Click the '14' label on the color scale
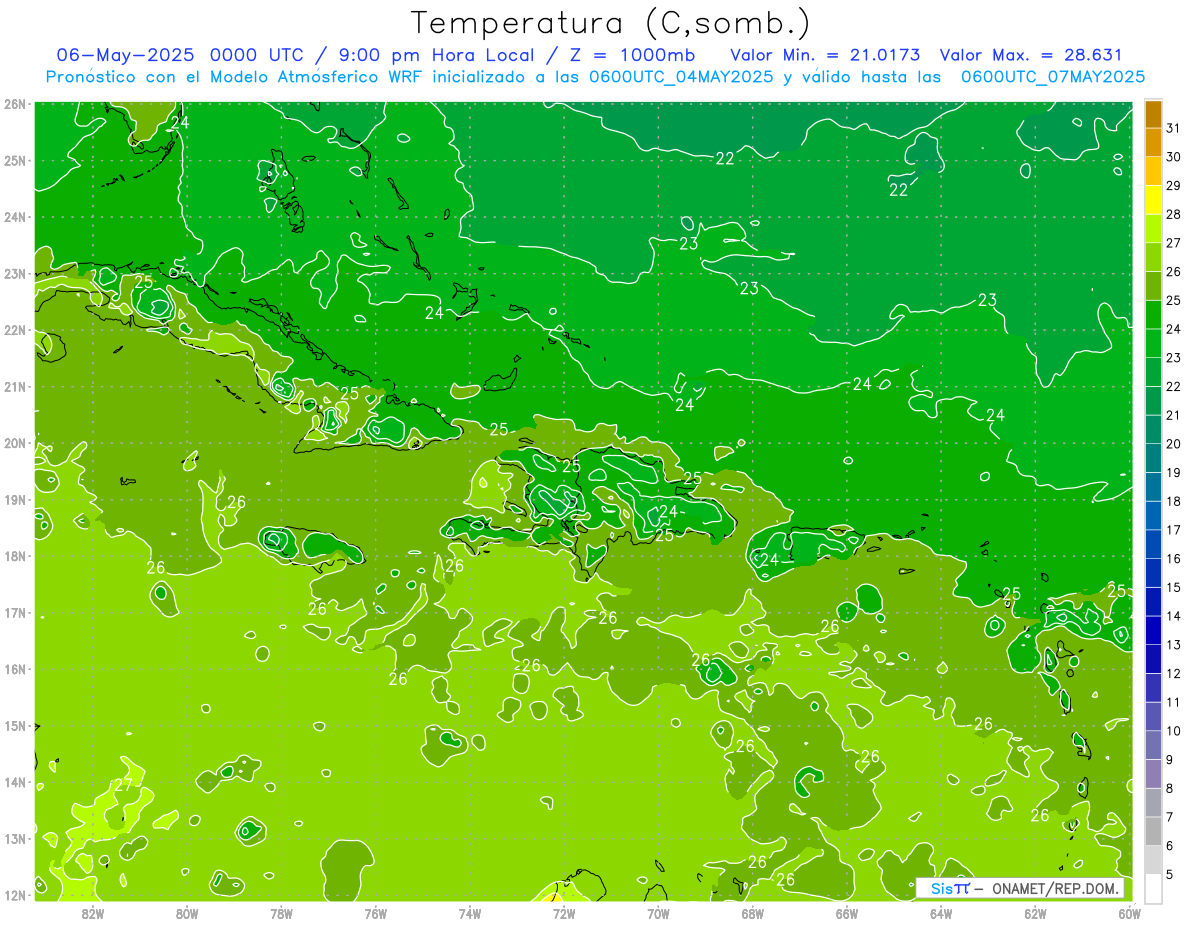 (1173, 616)
